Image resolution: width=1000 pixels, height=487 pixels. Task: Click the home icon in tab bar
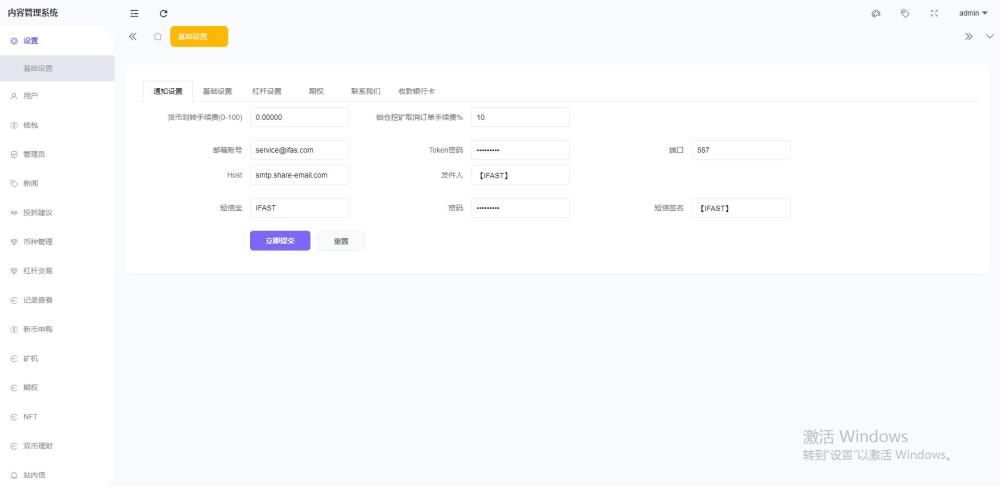(x=157, y=36)
